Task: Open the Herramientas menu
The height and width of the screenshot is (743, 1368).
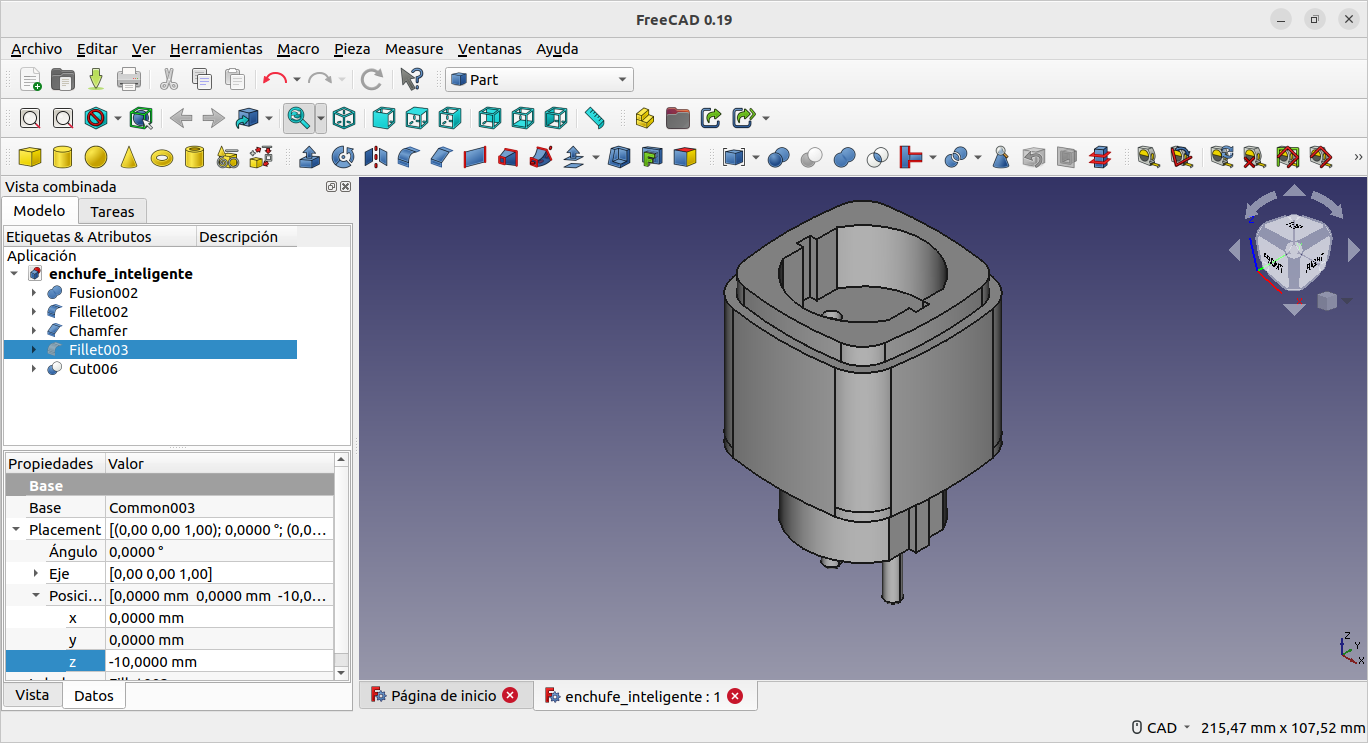Action: (216, 49)
